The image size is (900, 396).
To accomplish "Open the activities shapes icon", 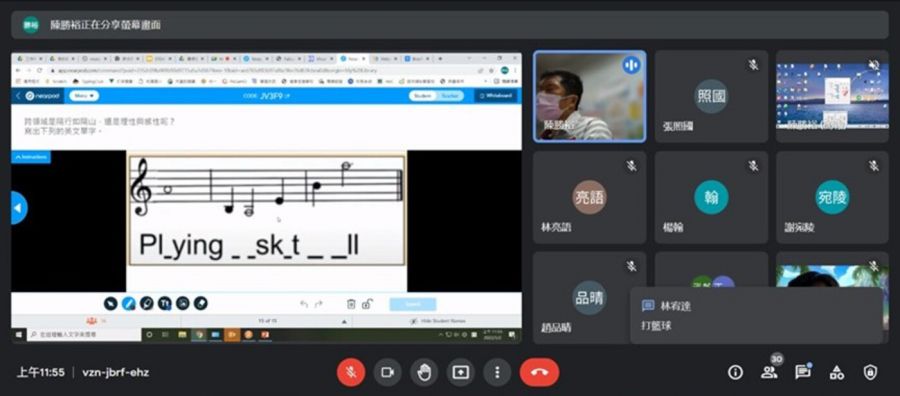I will [836, 373].
